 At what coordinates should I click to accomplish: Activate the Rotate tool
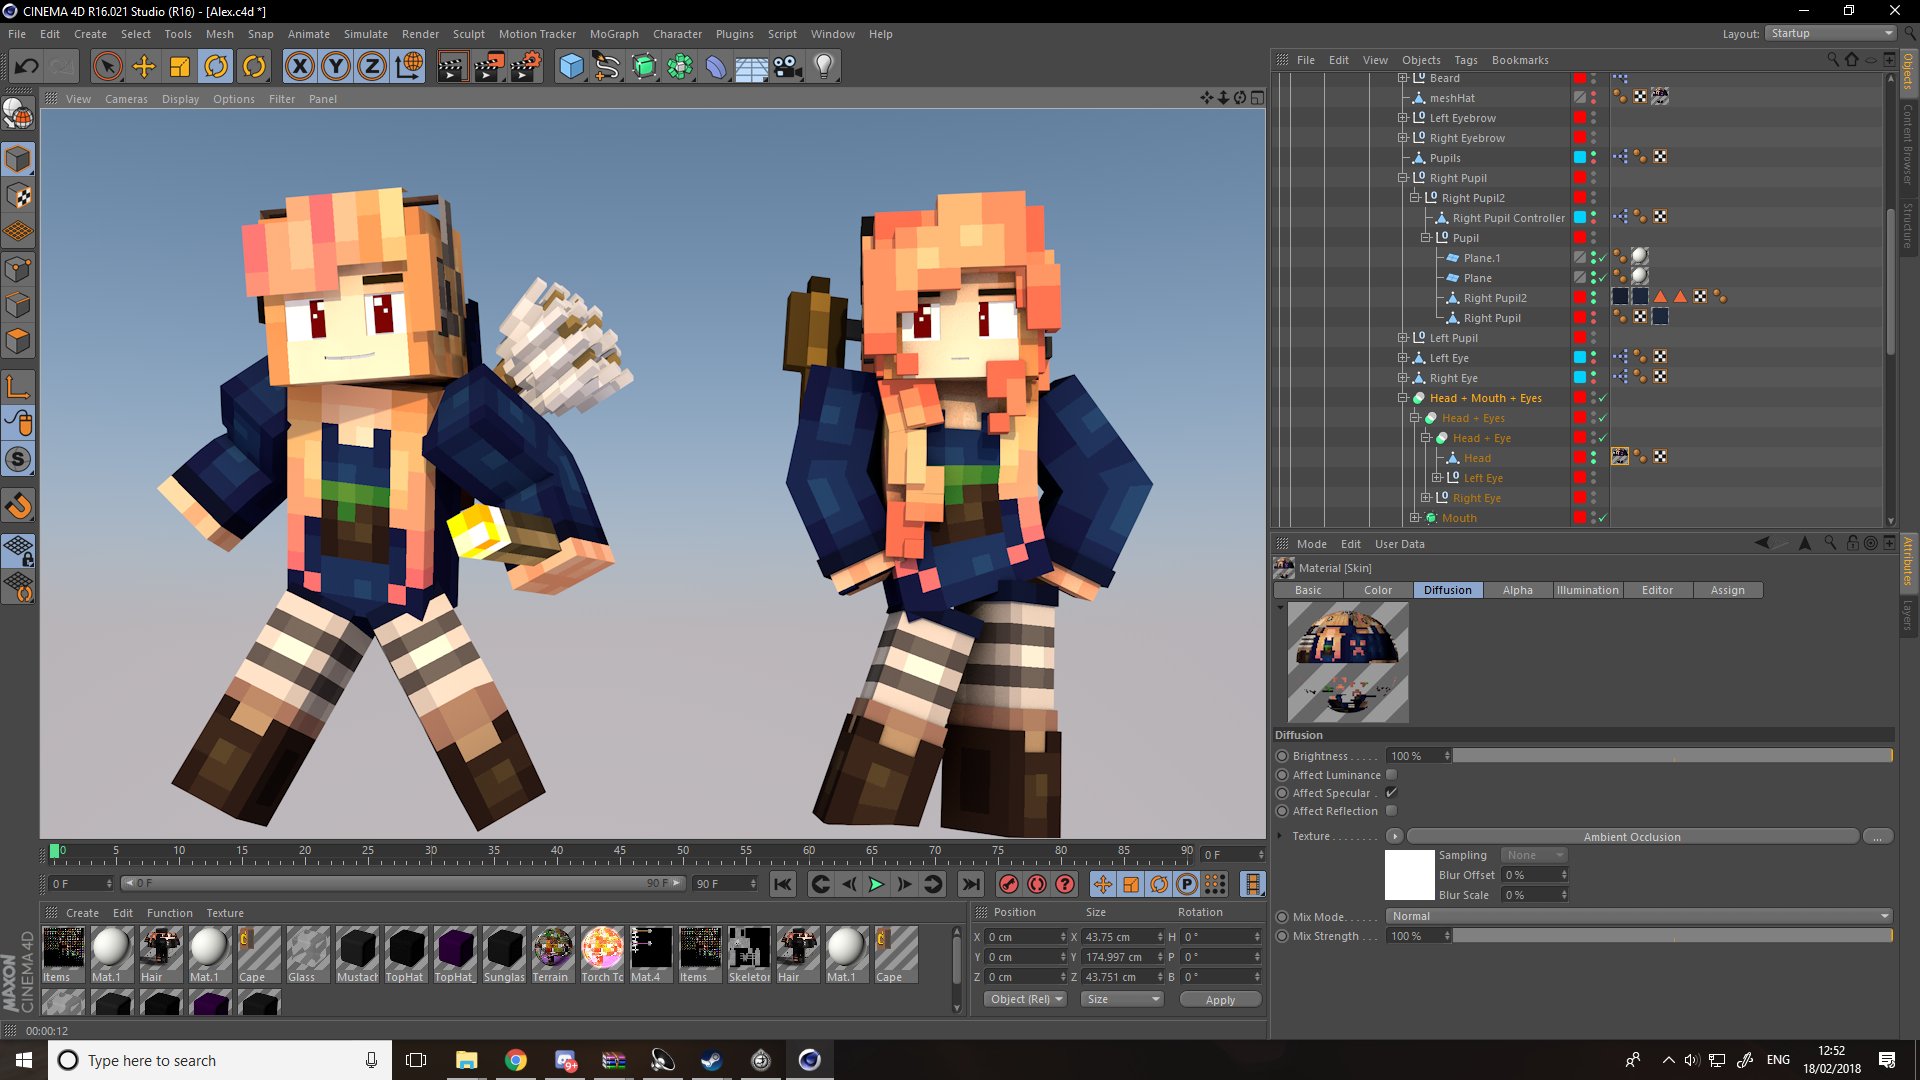pos(216,67)
